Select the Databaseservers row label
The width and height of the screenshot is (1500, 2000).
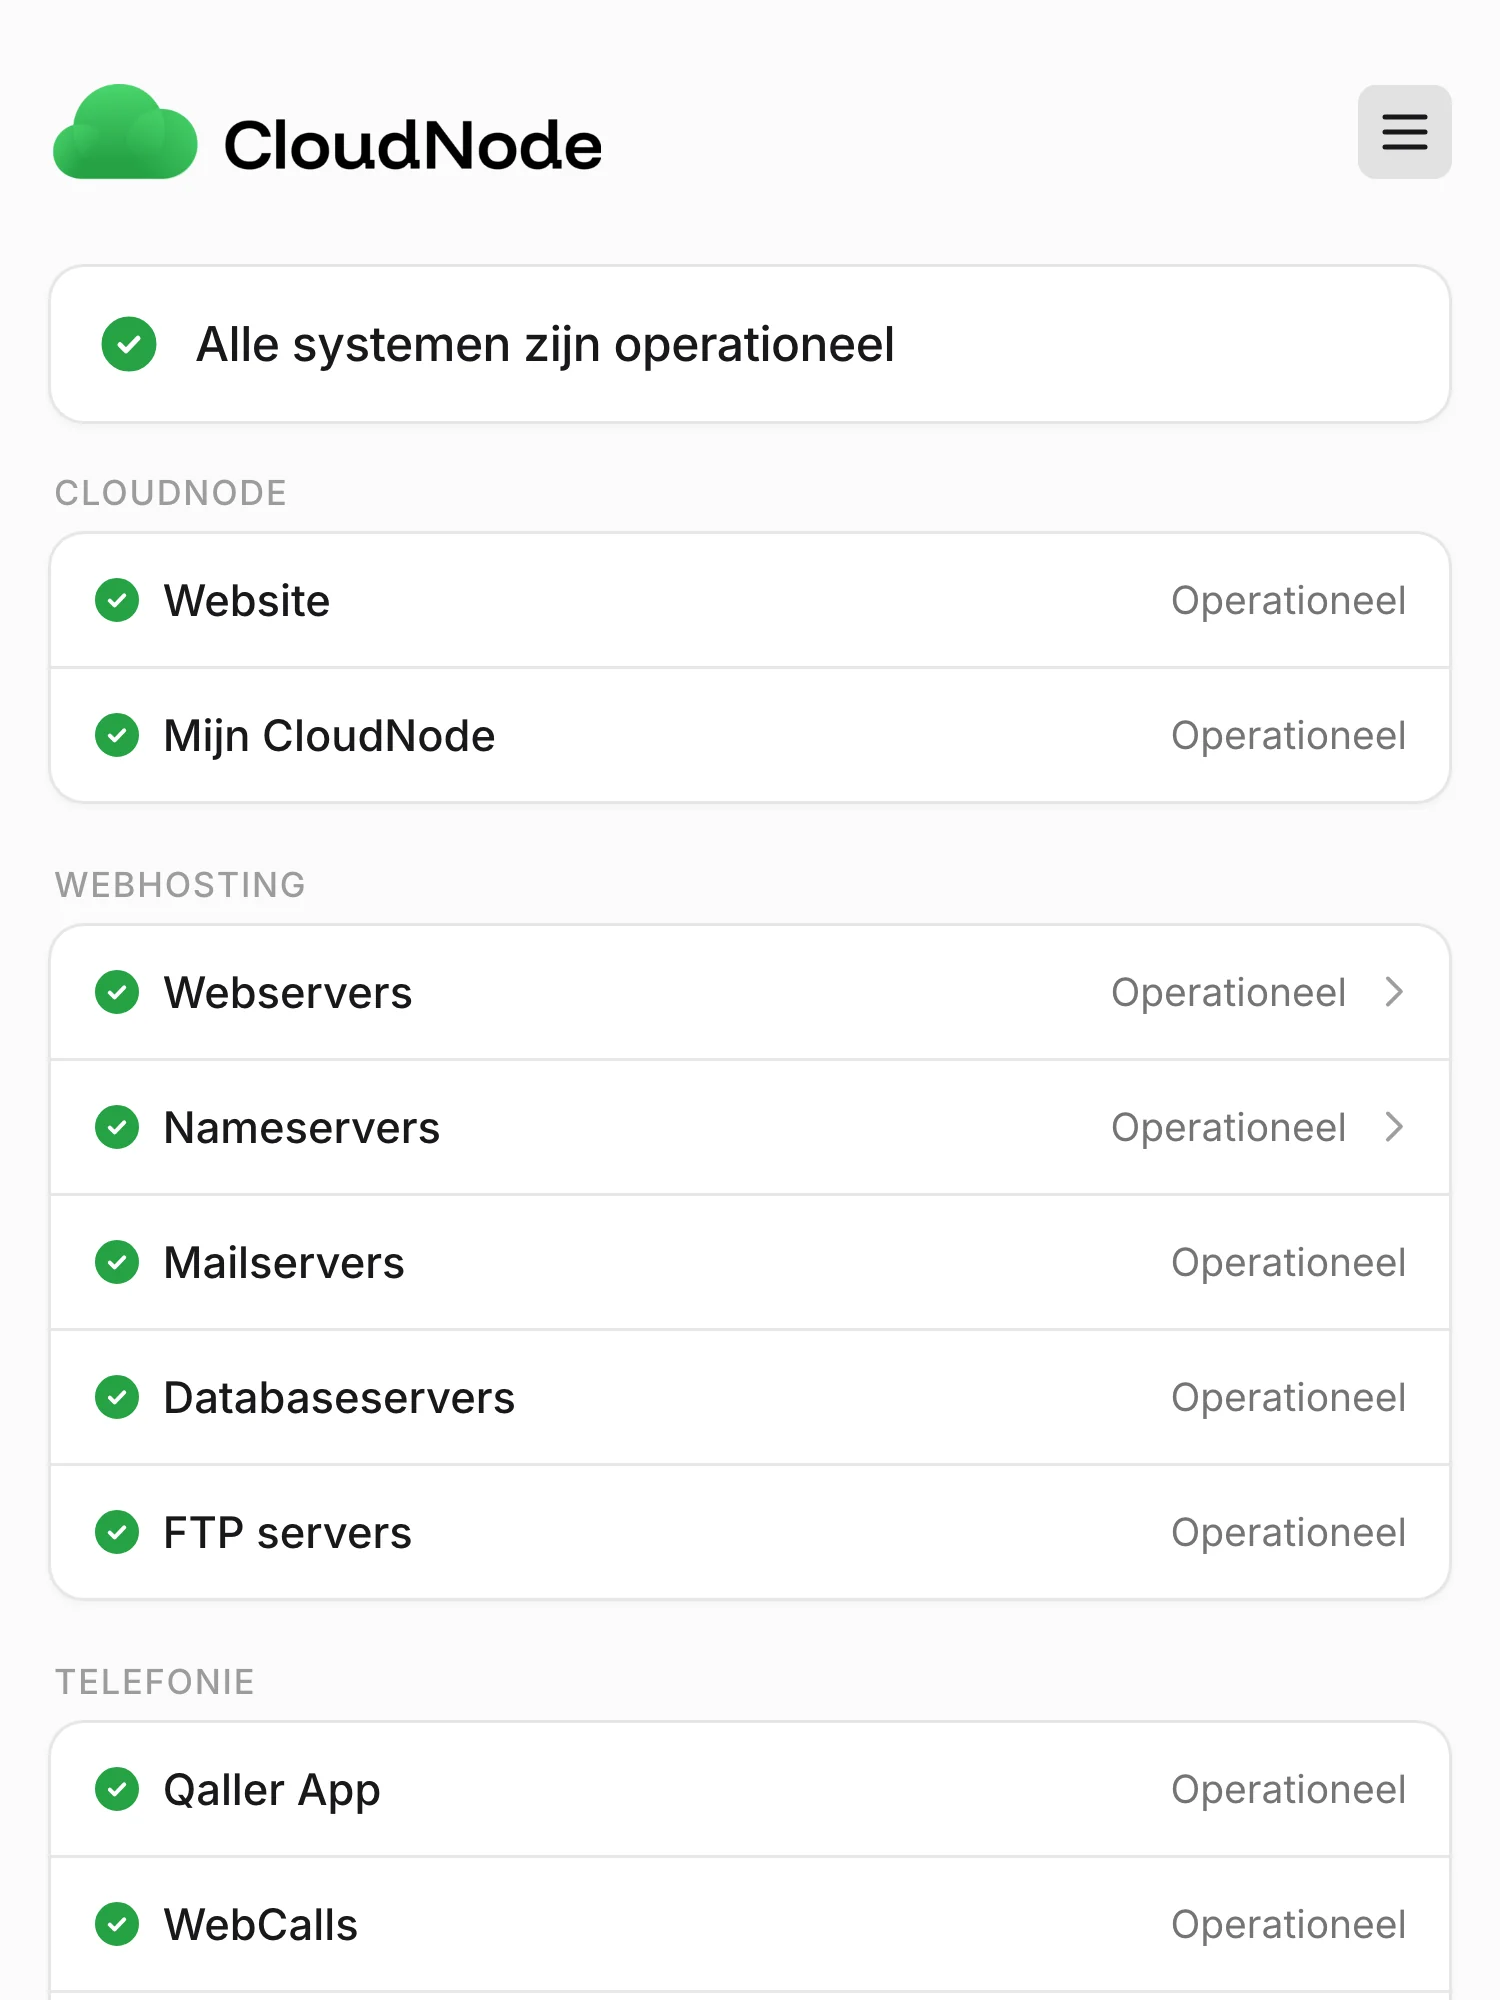[x=339, y=1398]
